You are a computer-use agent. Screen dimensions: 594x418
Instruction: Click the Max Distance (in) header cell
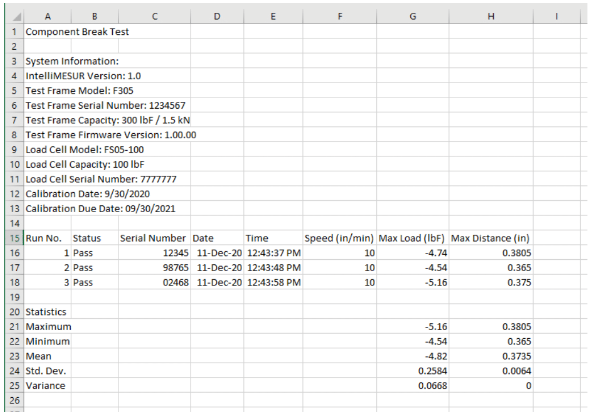coord(491,238)
